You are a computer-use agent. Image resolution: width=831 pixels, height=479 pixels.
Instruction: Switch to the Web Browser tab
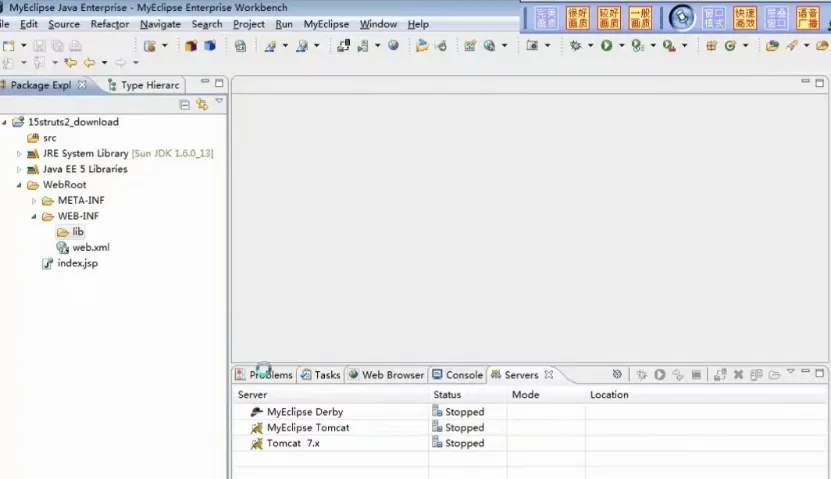(x=386, y=375)
